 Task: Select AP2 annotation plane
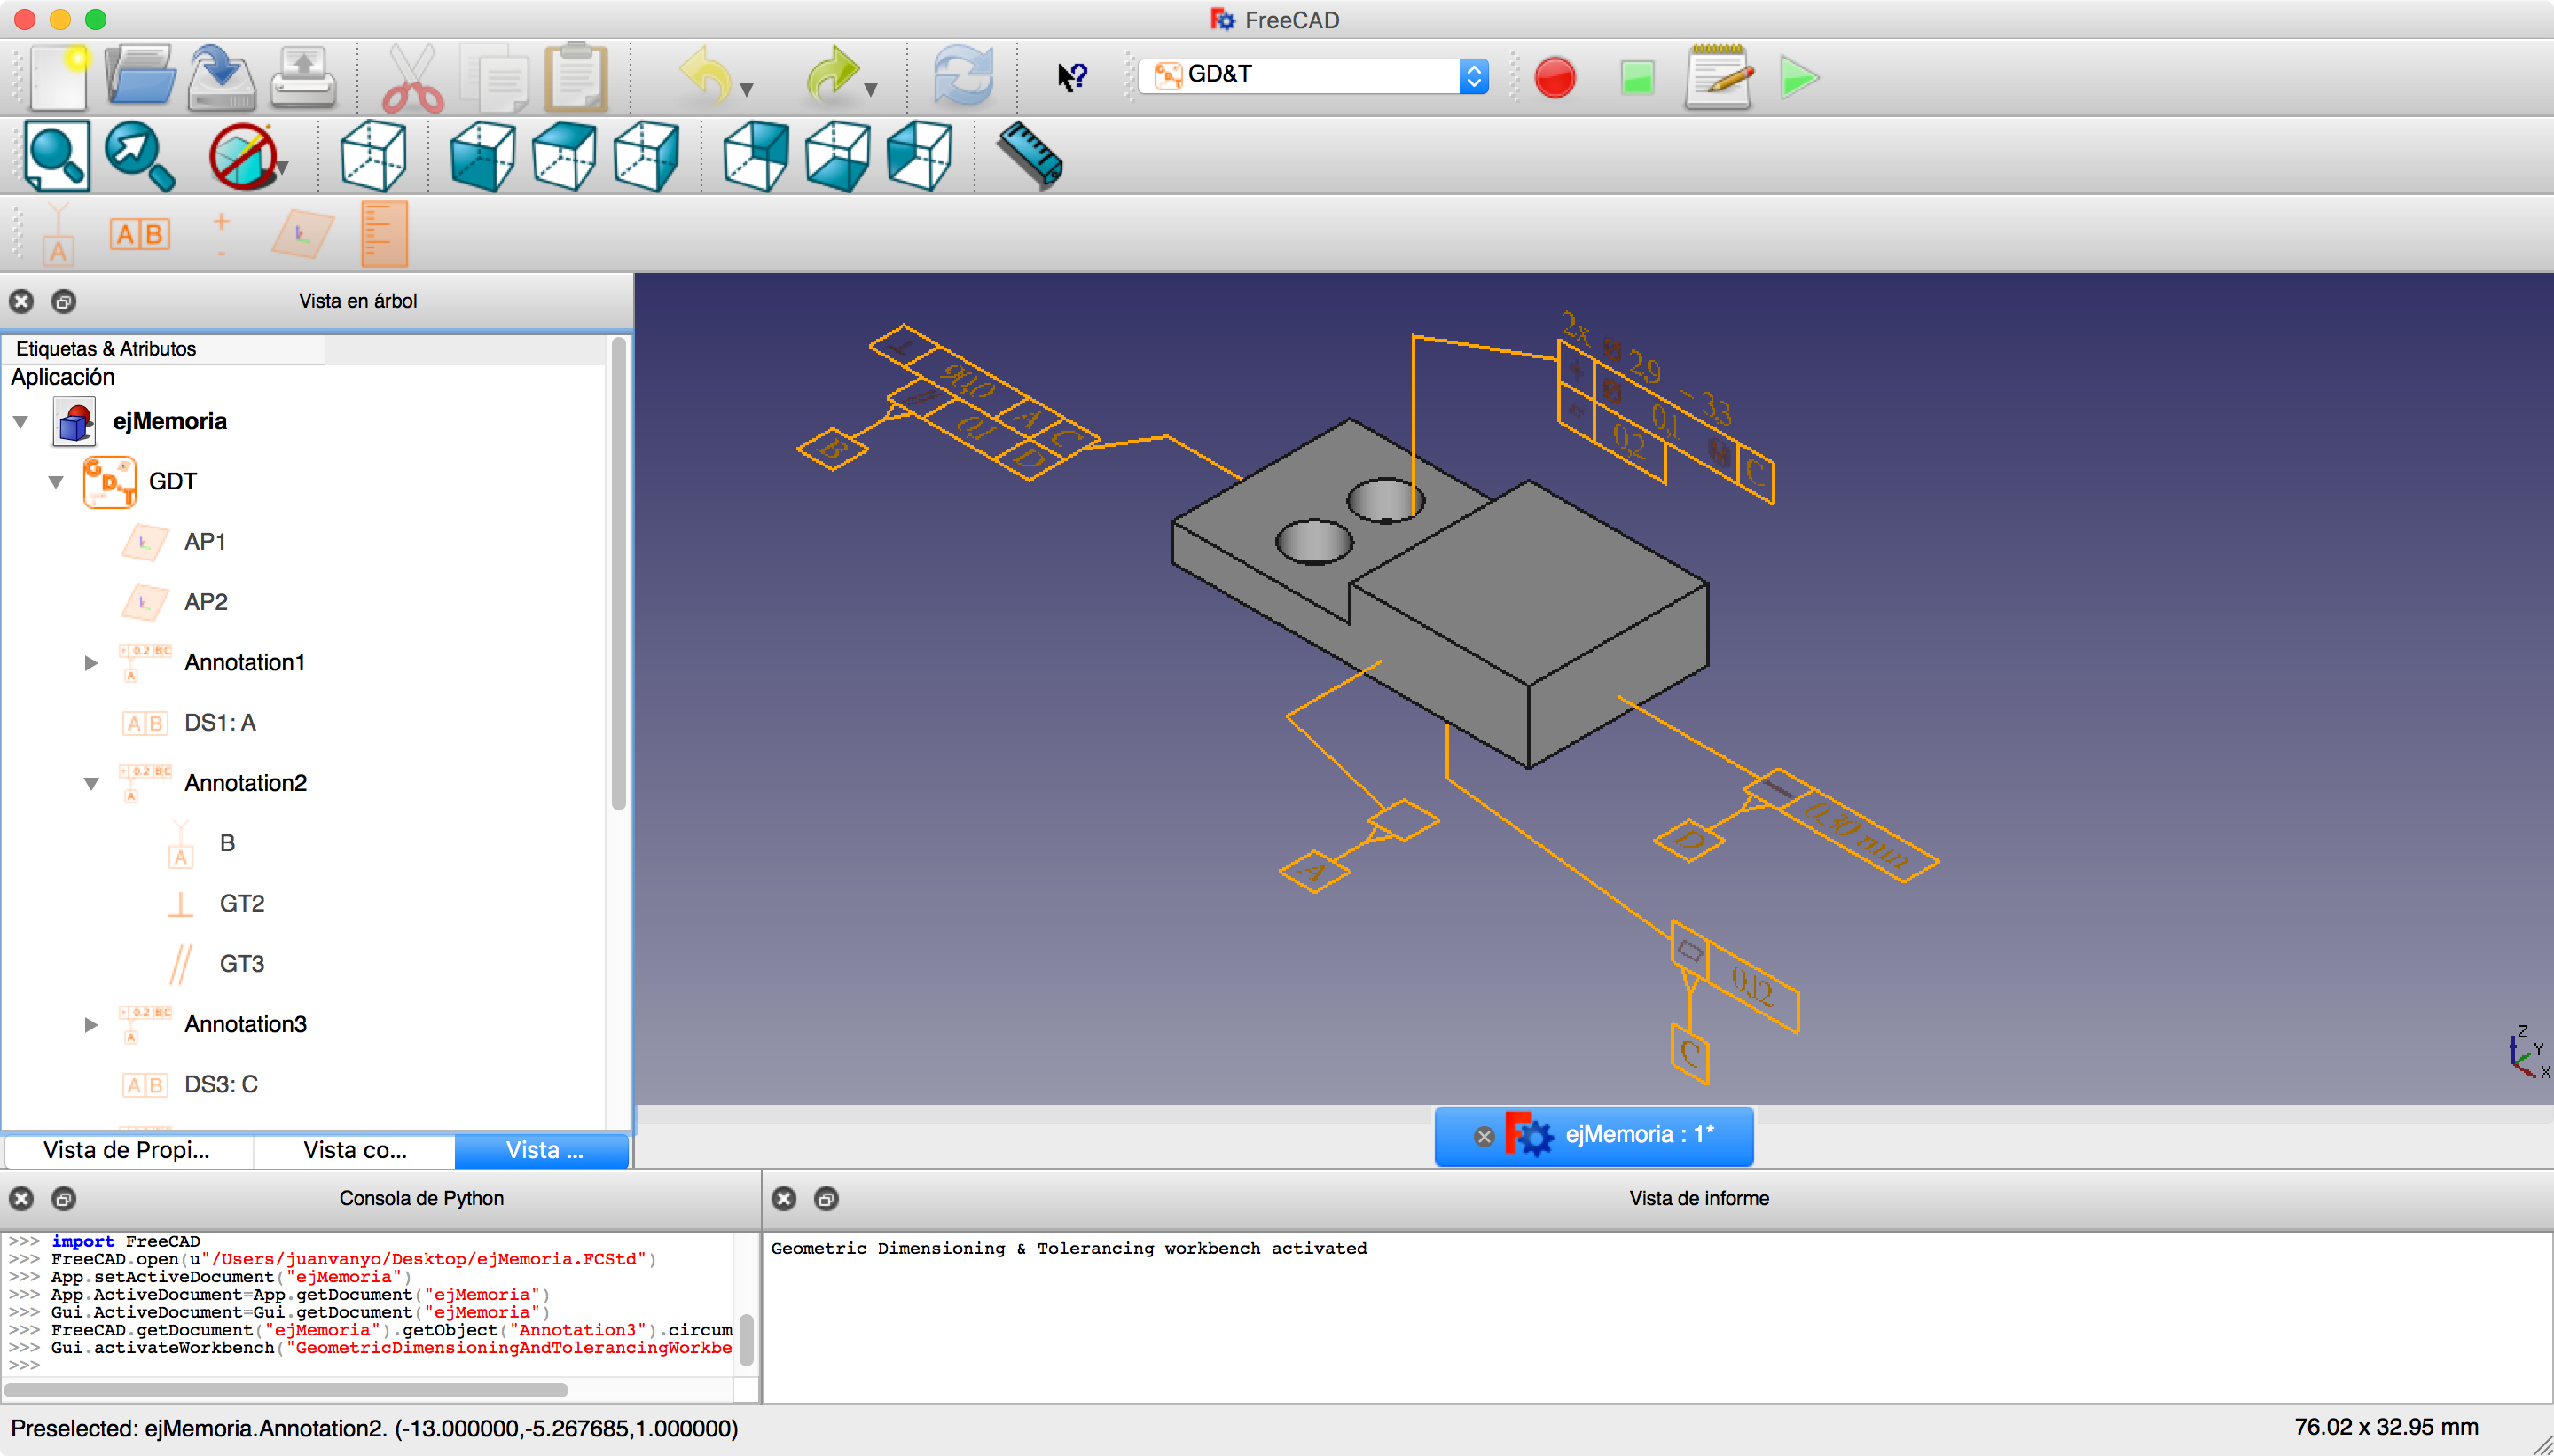click(206, 602)
